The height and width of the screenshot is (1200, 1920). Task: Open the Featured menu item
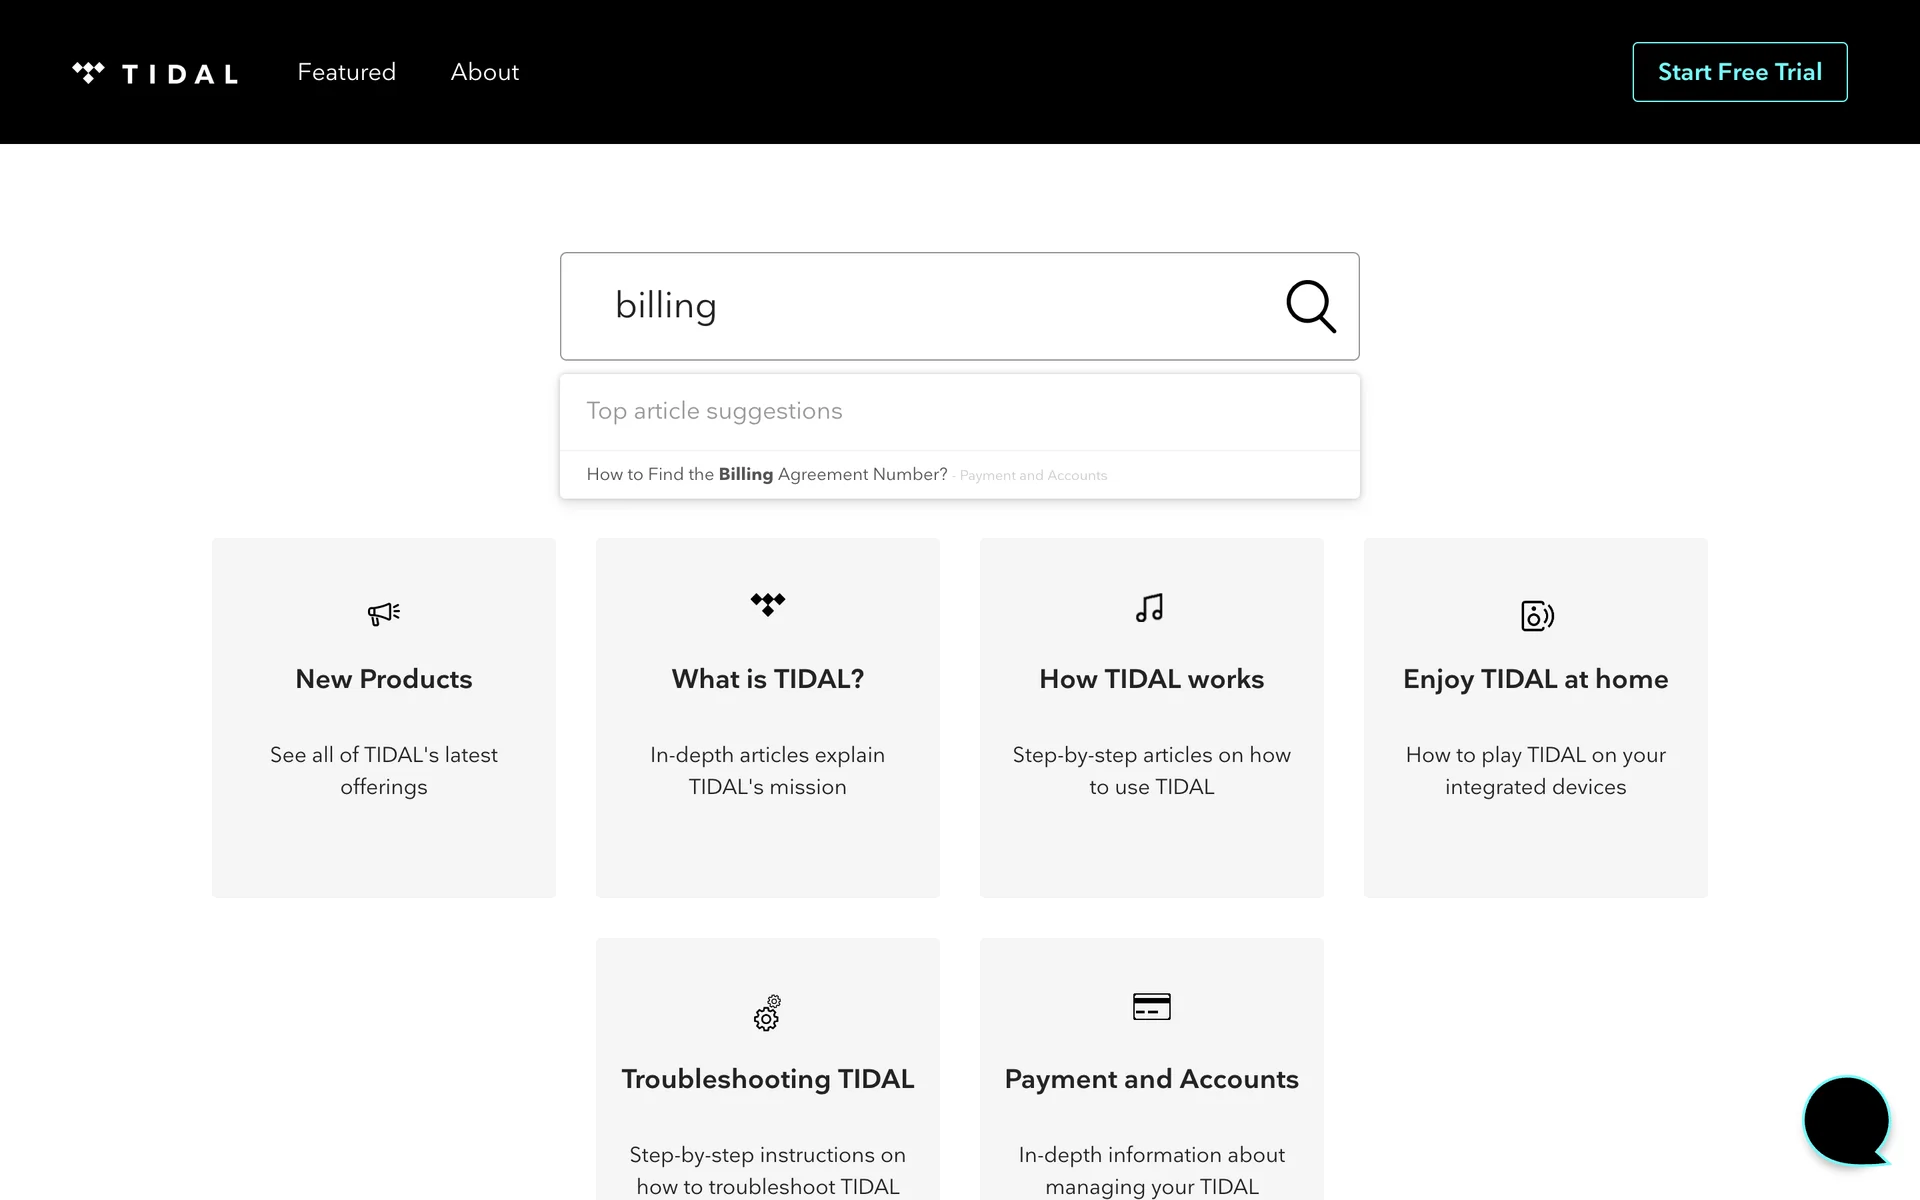tap(346, 72)
